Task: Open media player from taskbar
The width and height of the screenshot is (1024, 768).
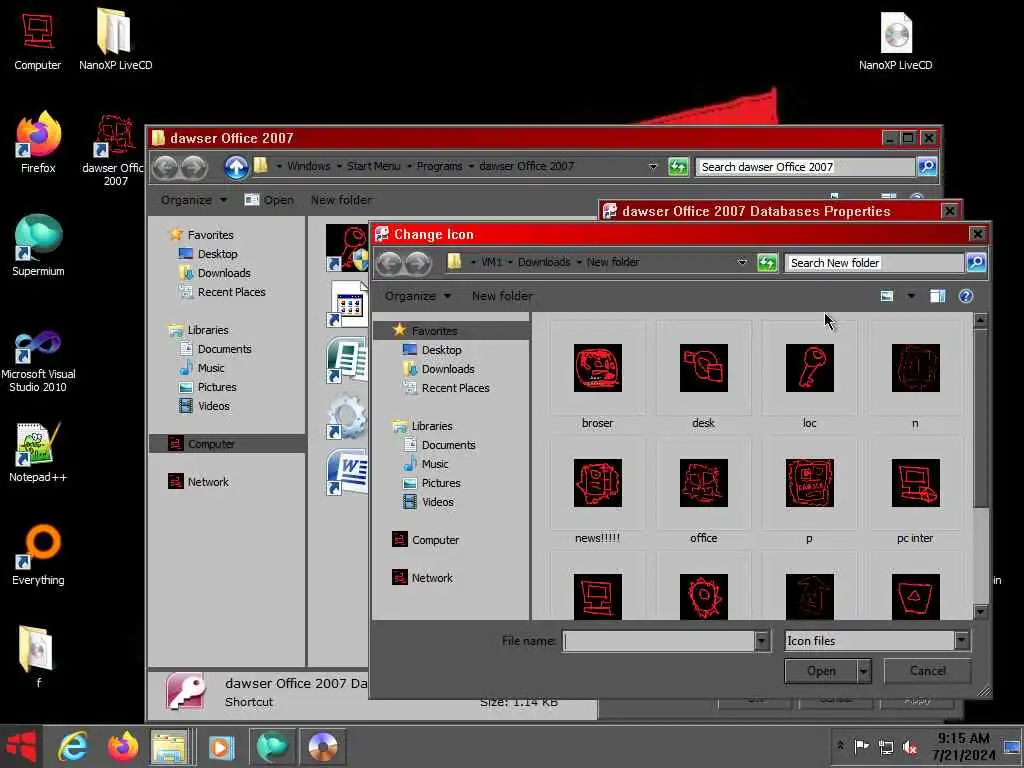Action: point(221,747)
